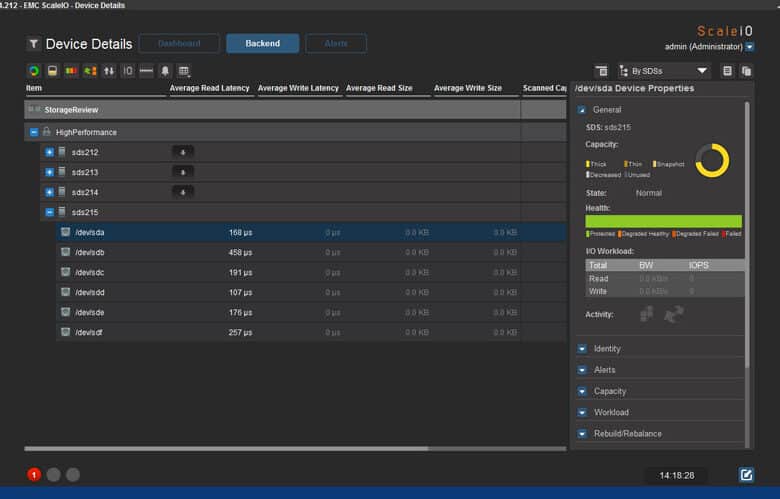Click the first activity icon in the Activity row

point(647,314)
